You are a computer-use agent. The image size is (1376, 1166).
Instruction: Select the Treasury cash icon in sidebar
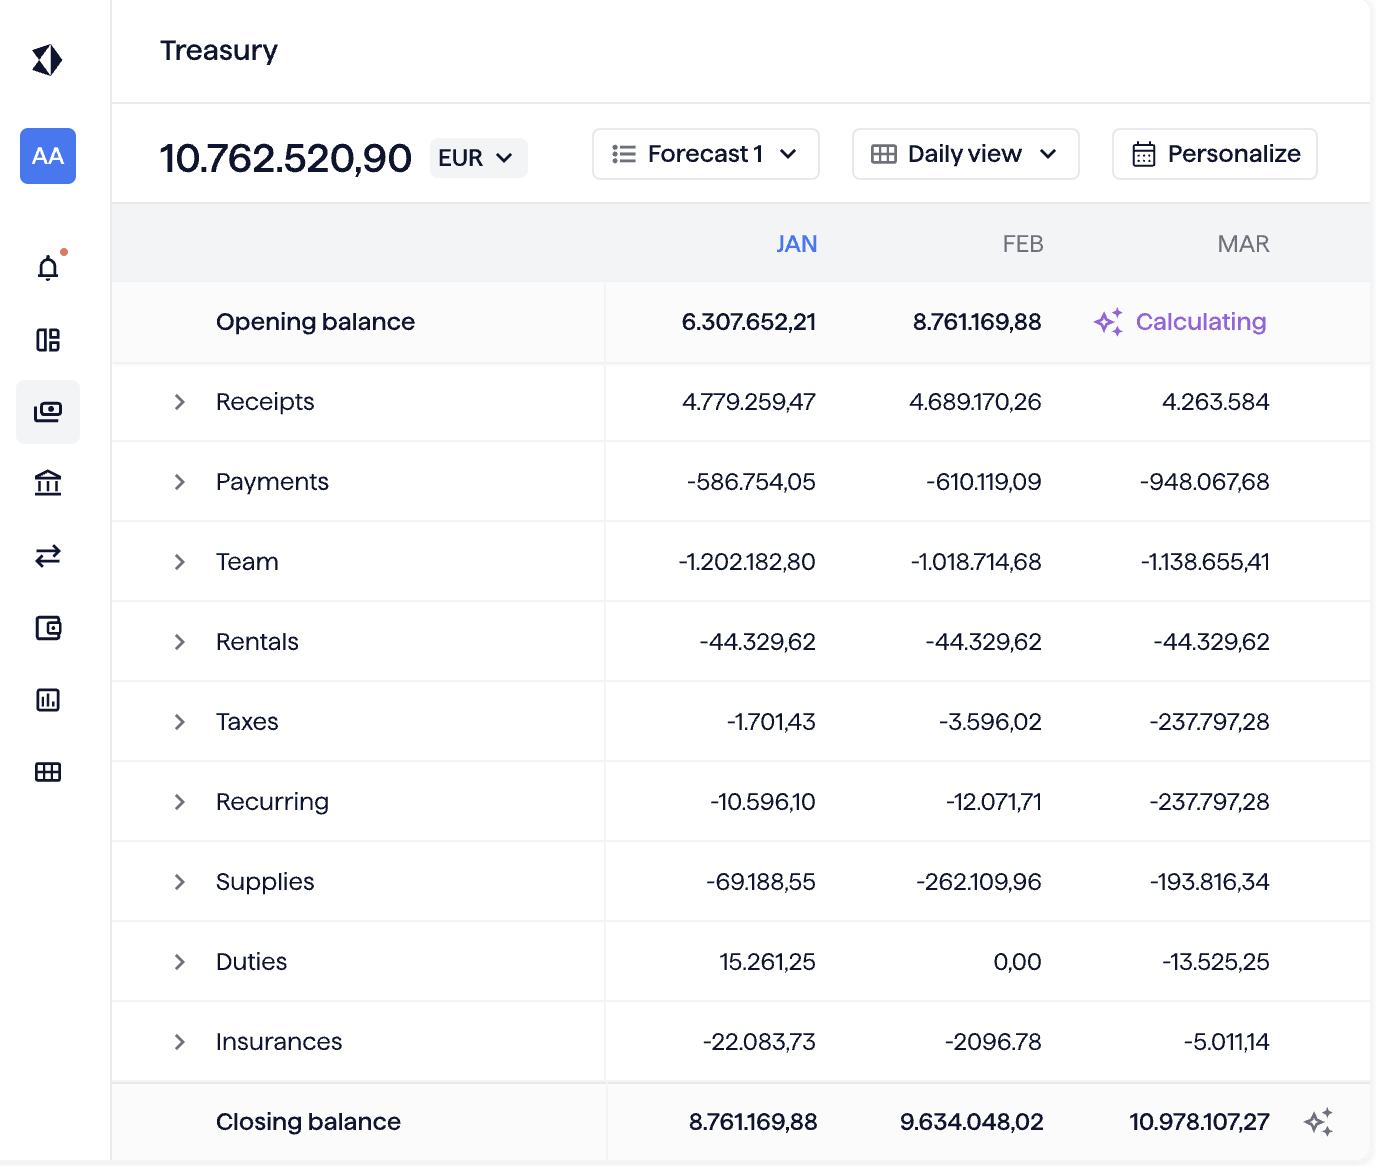pos(47,412)
